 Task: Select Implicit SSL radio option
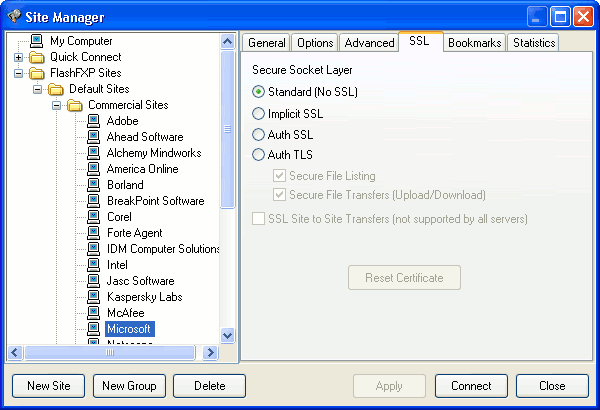(258, 114)
